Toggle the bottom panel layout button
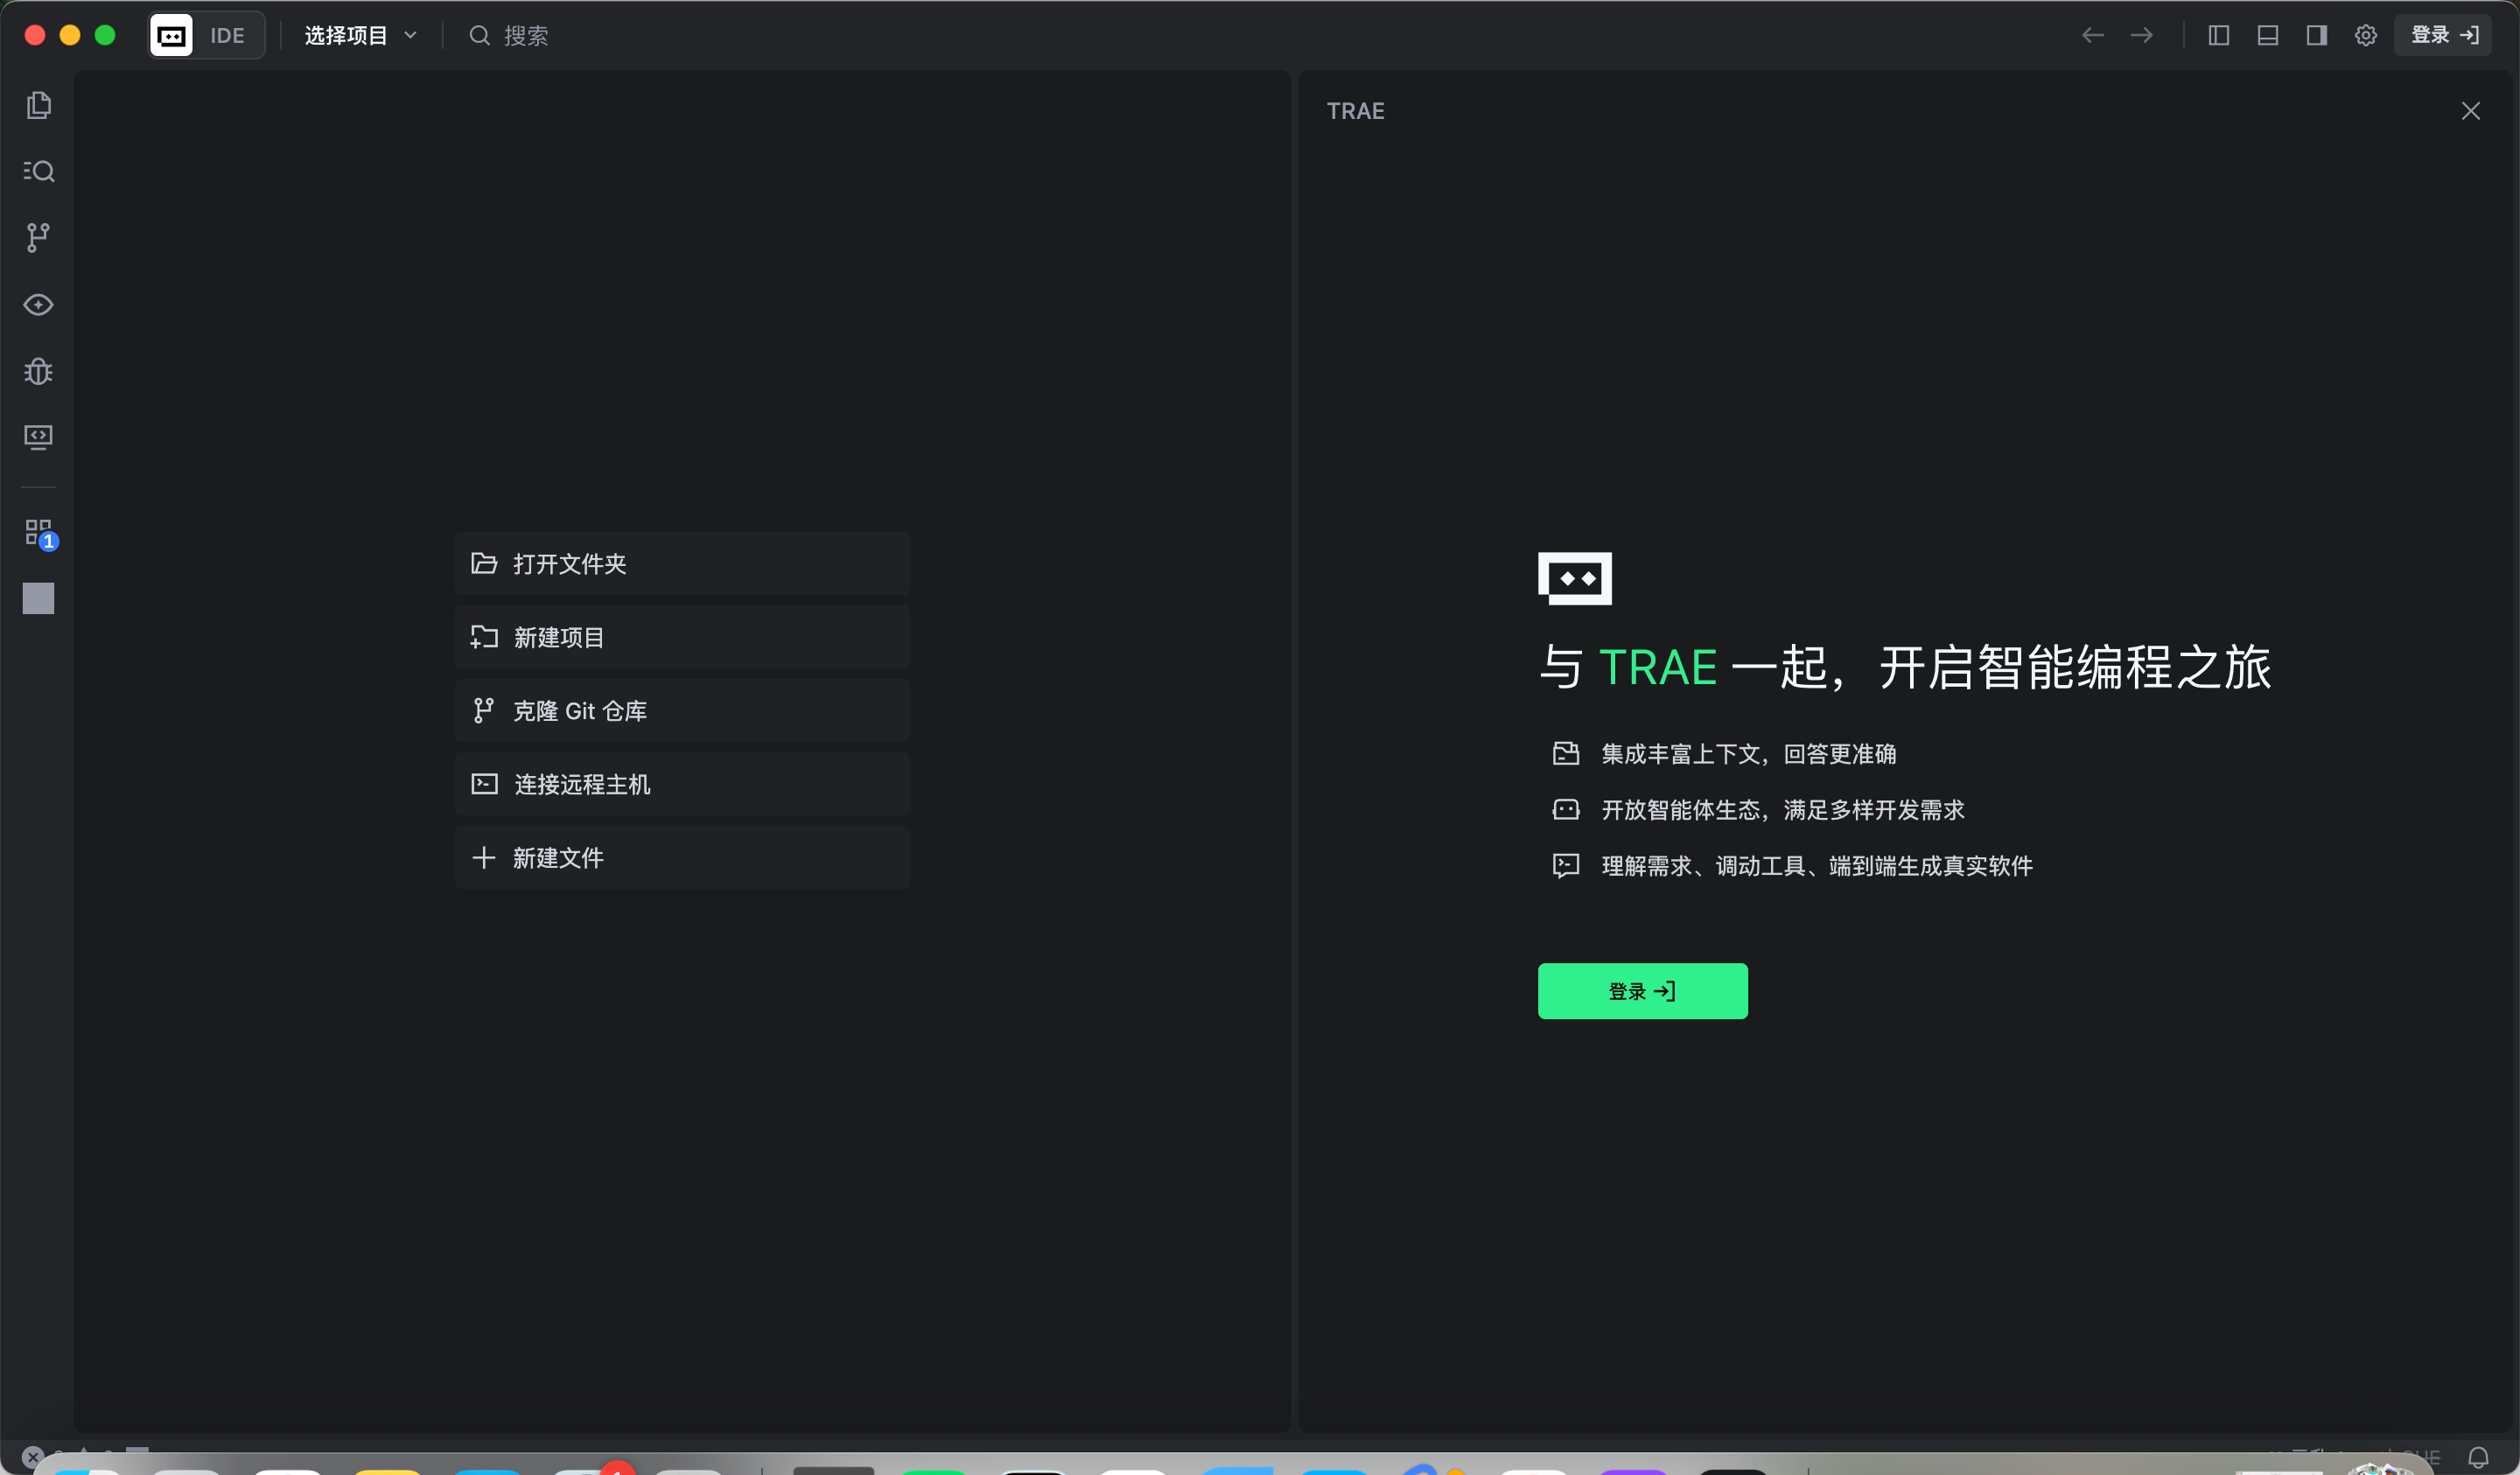 pyautogui.click(x=2267, y=35)
